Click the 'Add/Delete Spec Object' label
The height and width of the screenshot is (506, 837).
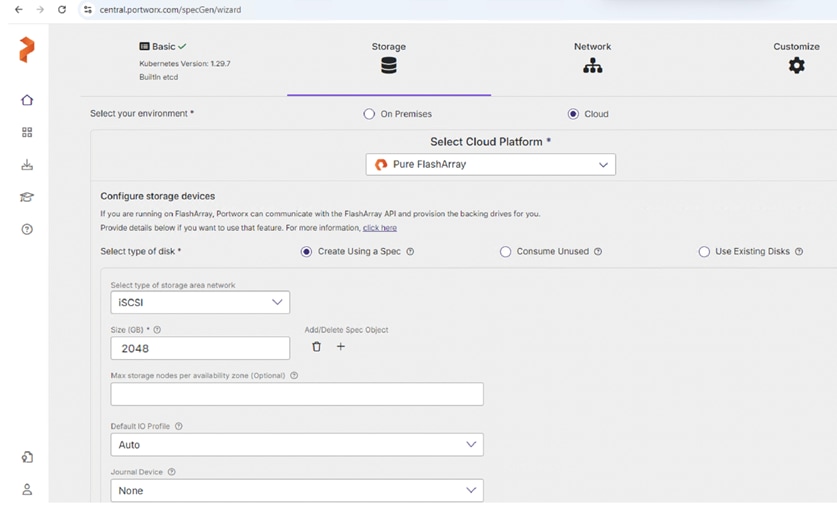coord(346,330)
